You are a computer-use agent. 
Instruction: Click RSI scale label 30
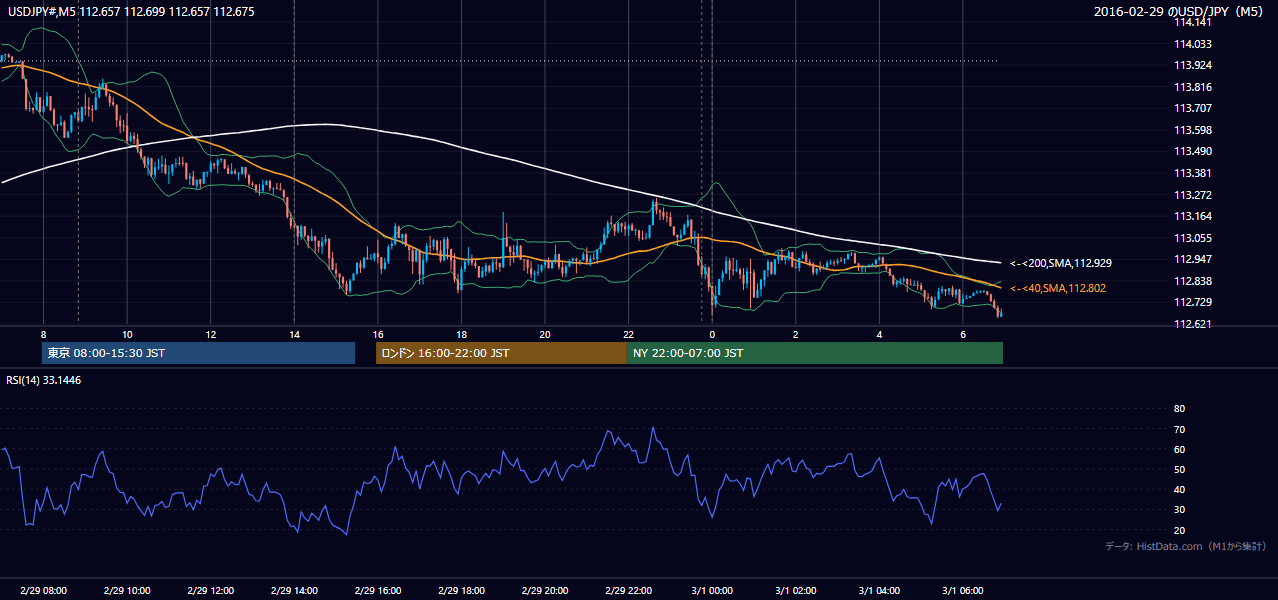(1179, 510)
